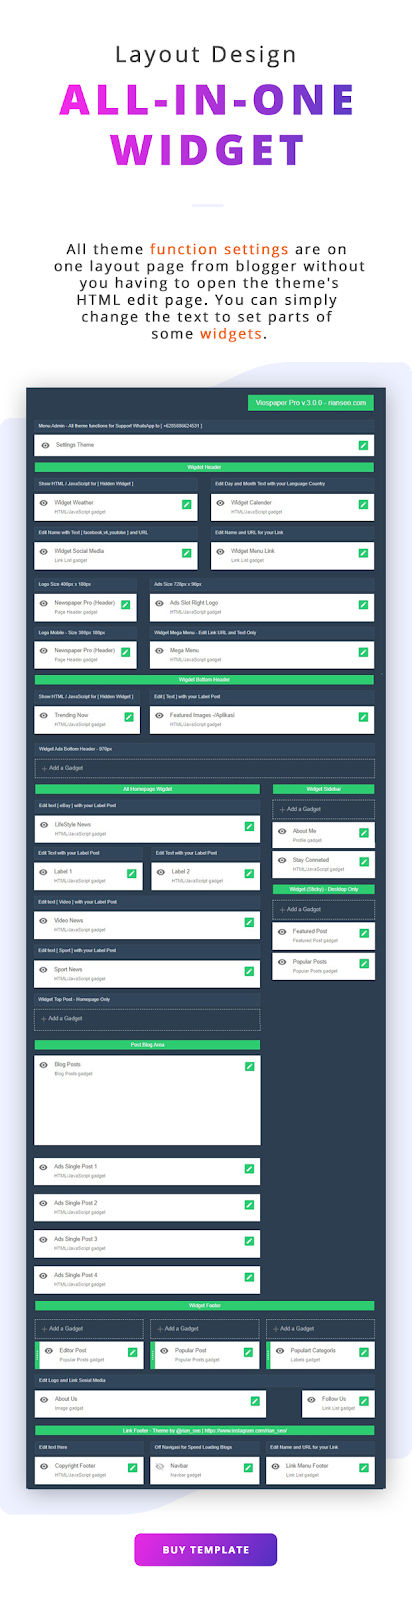The height and width of the screenshot is (1600, 412).
Task: Hide the Follow Us gadget
Action: click(311, 1400)
